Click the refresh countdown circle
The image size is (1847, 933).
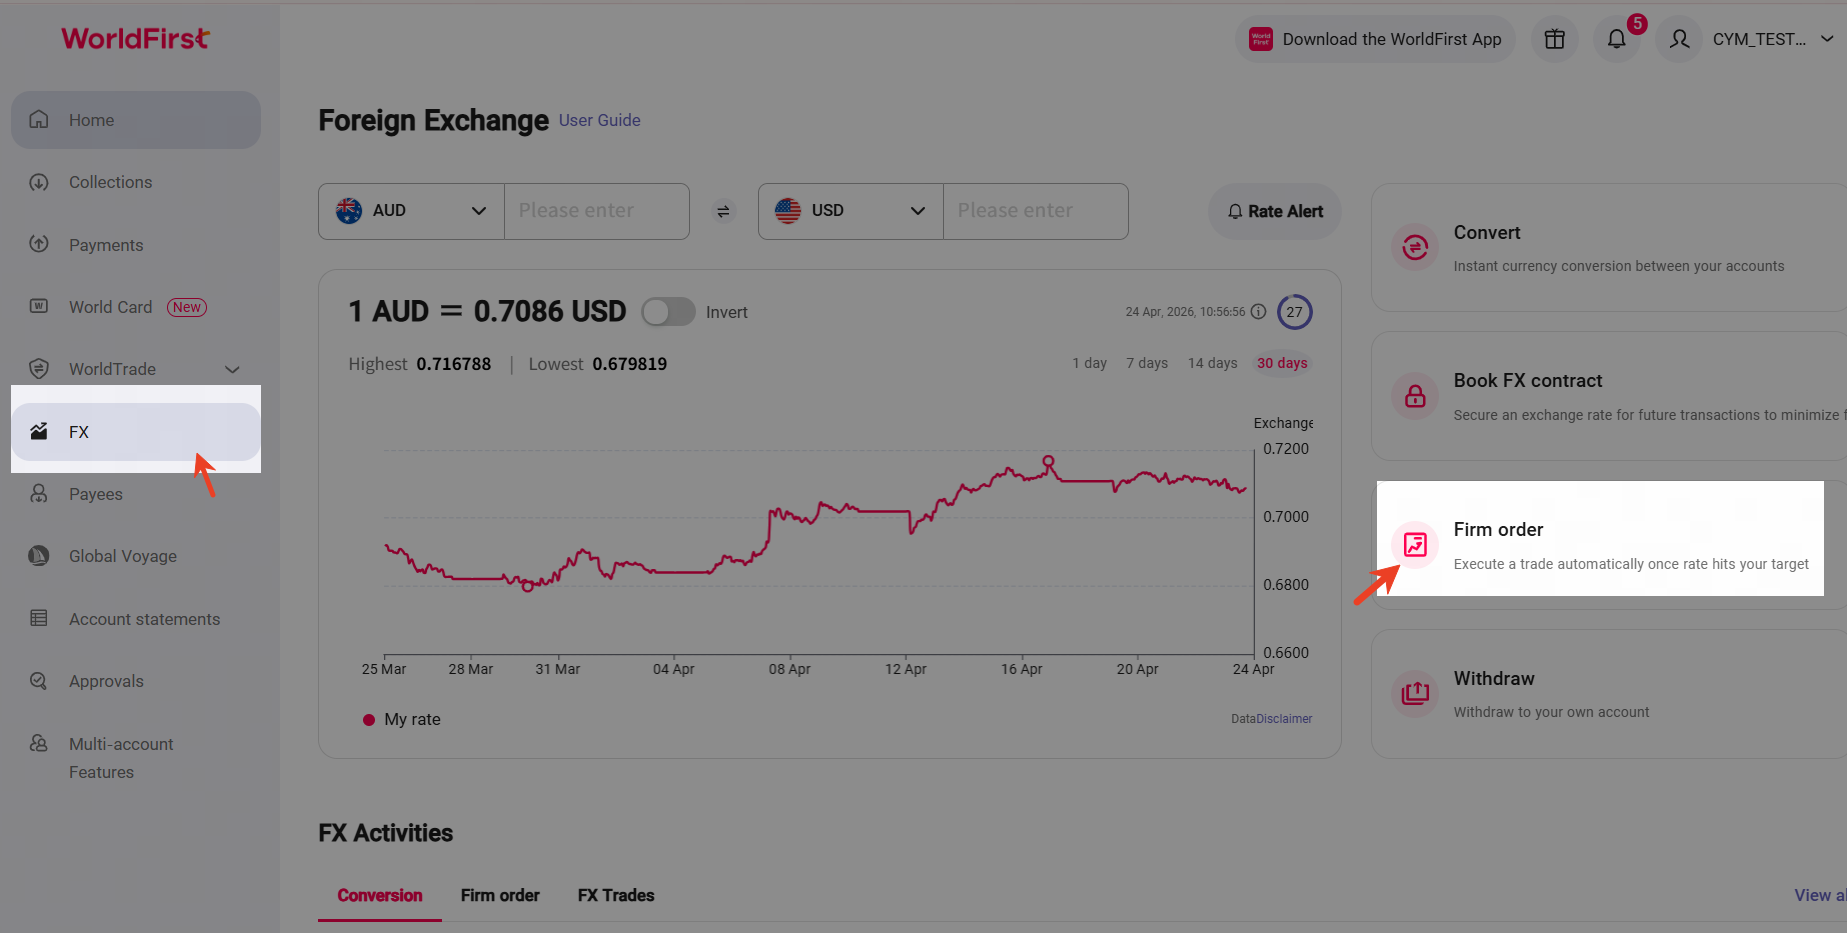point(1295,312)
